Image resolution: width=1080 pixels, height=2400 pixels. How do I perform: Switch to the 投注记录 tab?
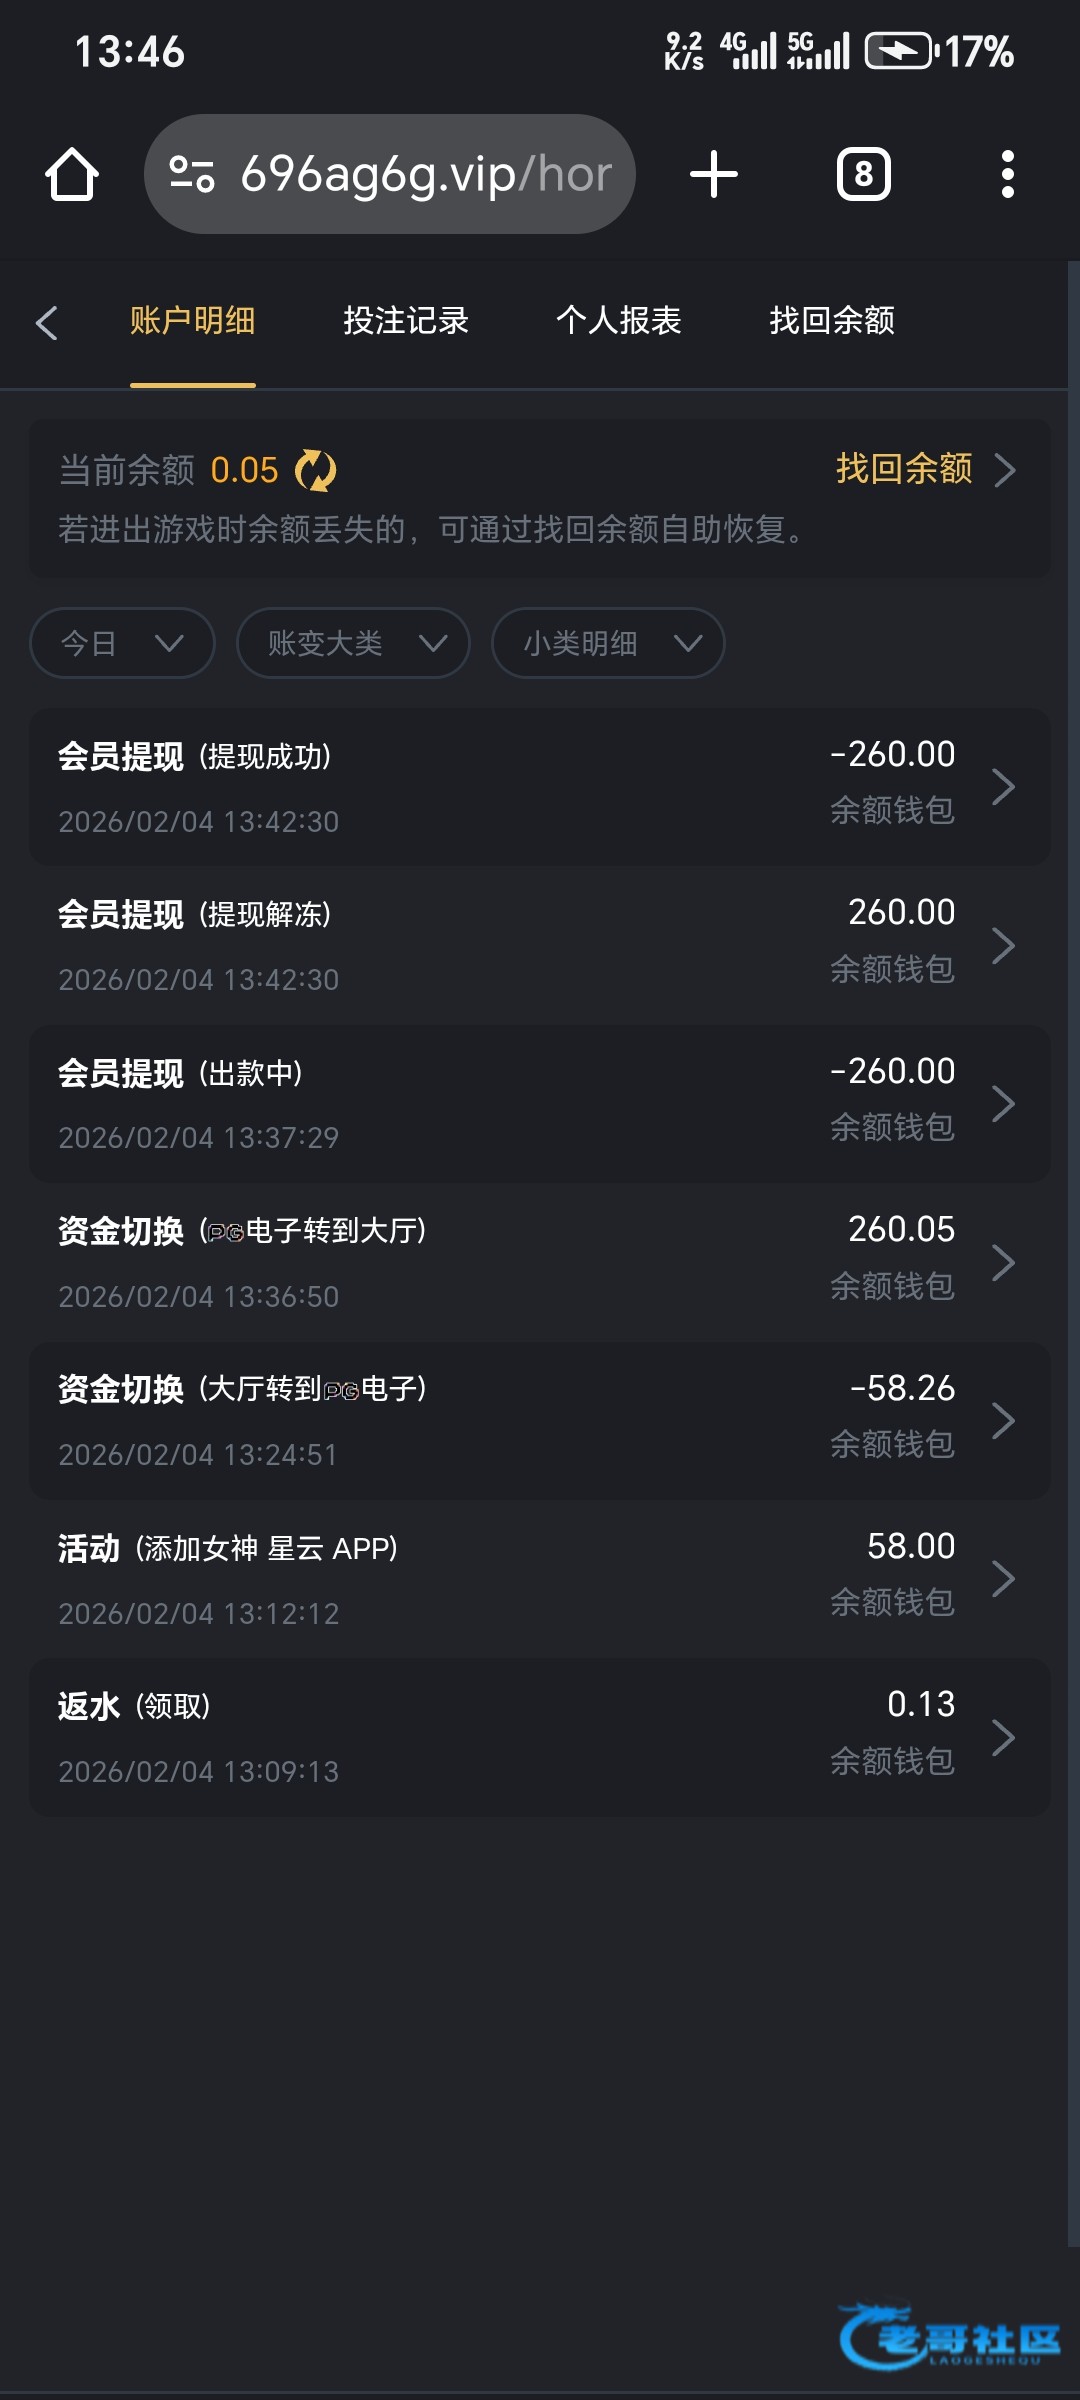tap(406, 321)
